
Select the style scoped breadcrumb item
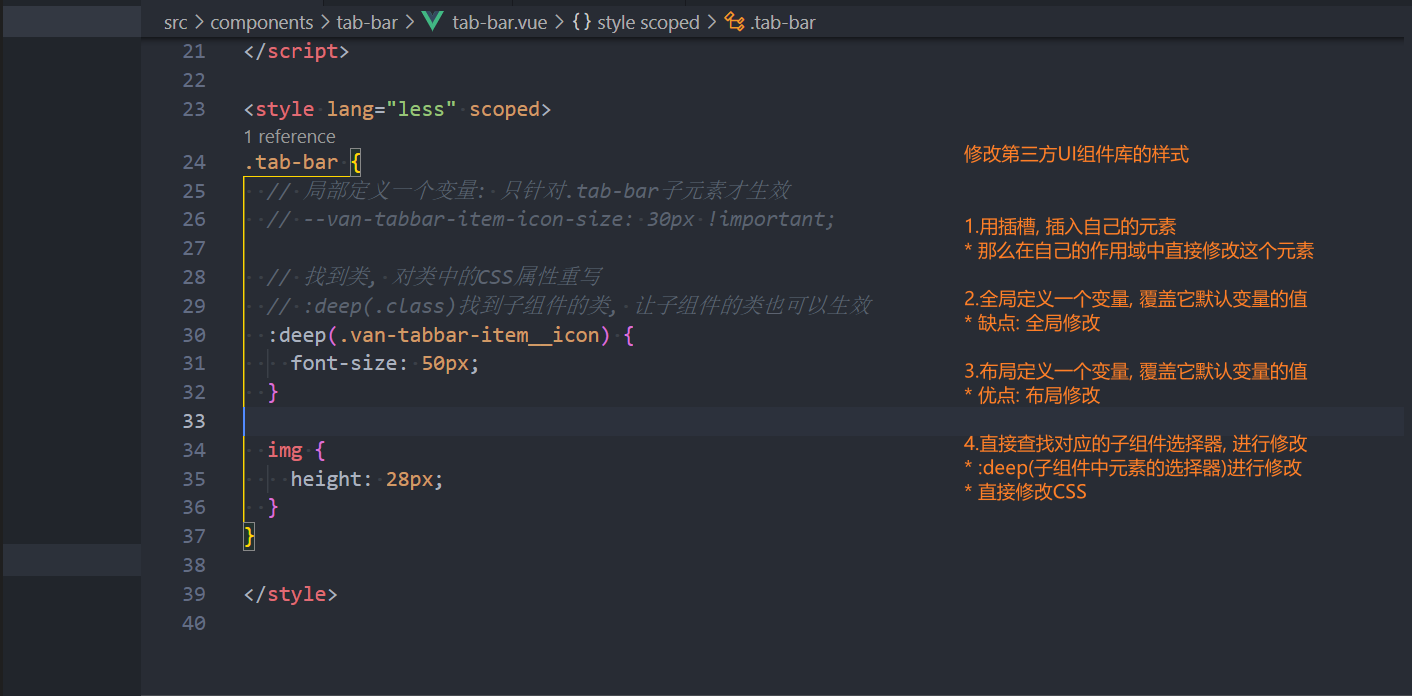(x=648, y=21)
